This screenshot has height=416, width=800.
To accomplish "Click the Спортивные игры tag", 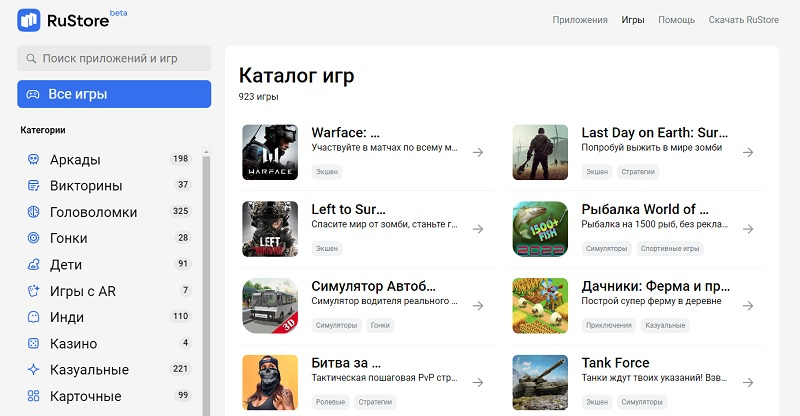I will (x=670, y=249).
